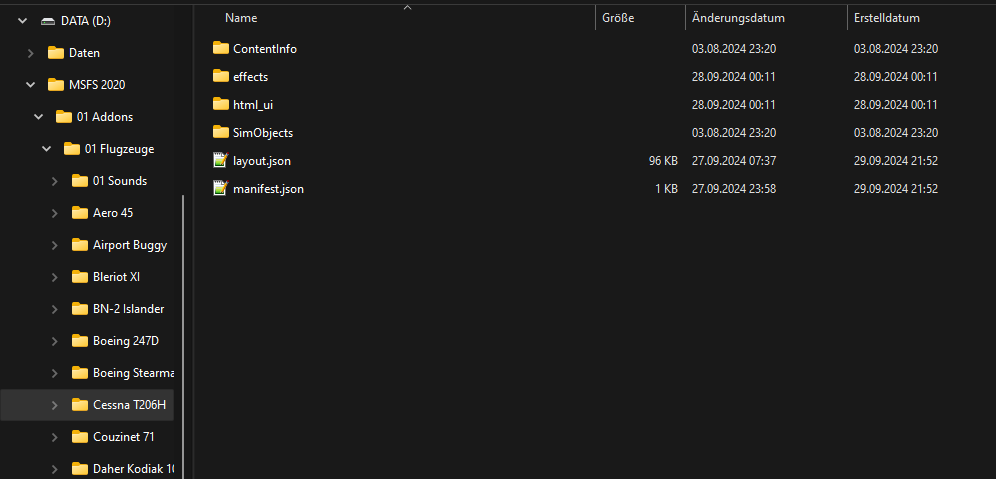Screen dimensions: 996x479
Task: Expand the Cessna T206H tree node
Action: [x=55, y=405]
